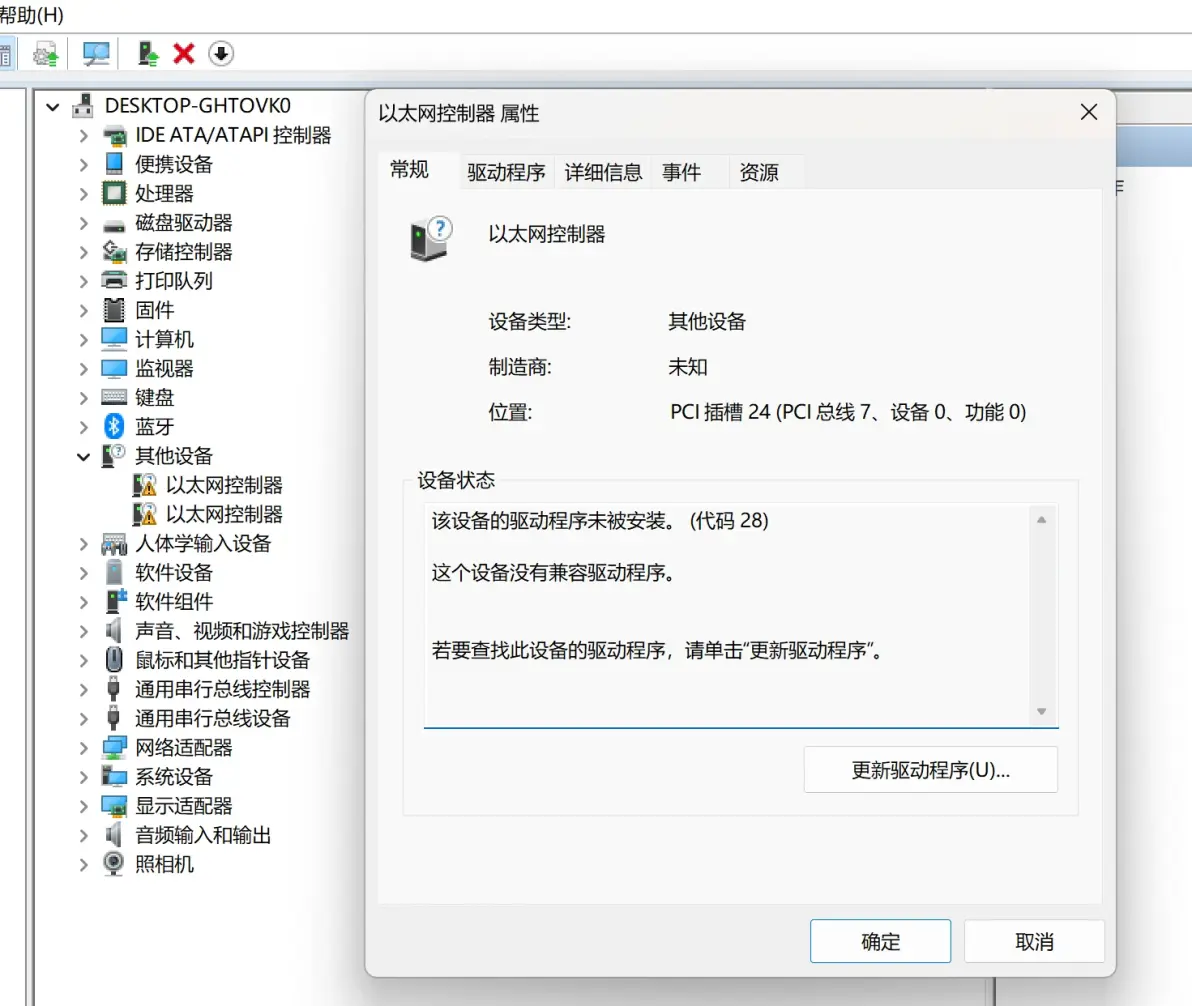
Task: Click the scan for hardware changes monitor icon
Action: click(96, 53)
